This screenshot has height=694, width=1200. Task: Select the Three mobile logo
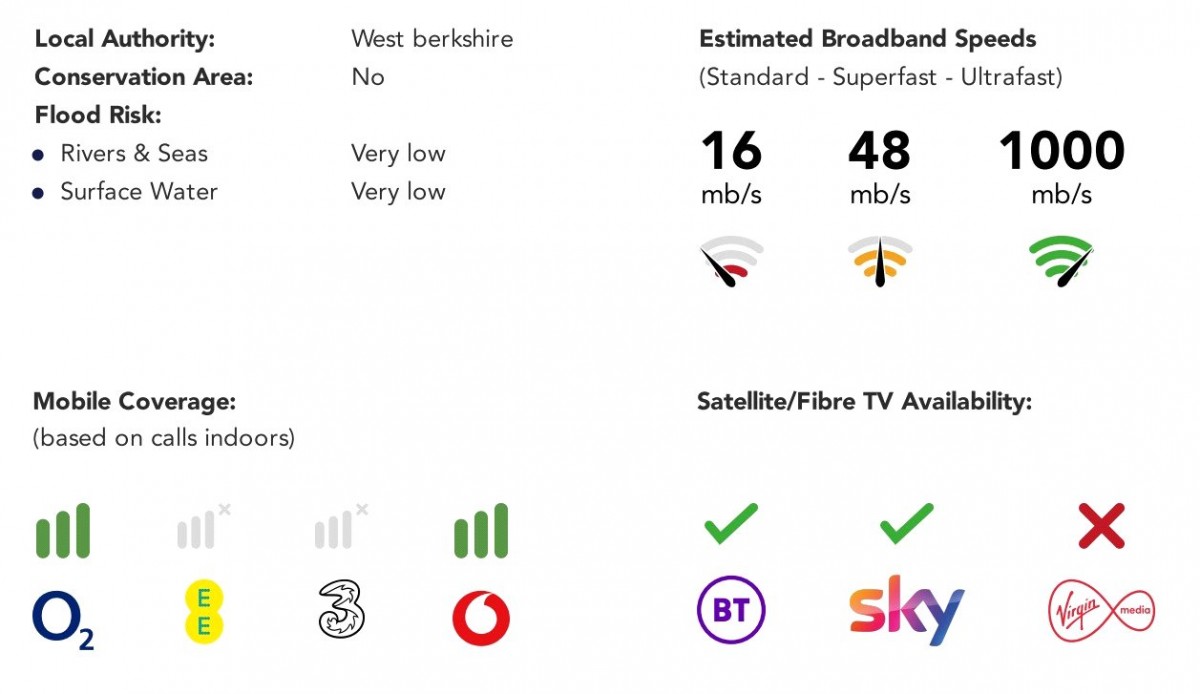[x=341, y=612]
